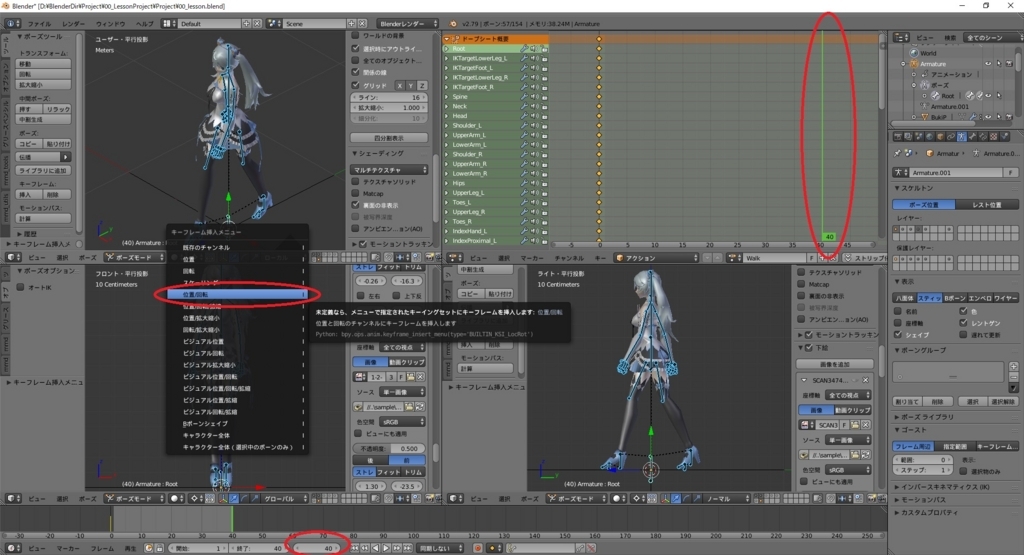Click the 移動 transform button
The width and height of the screenshot is (1024, 555).
pos(43,64)
